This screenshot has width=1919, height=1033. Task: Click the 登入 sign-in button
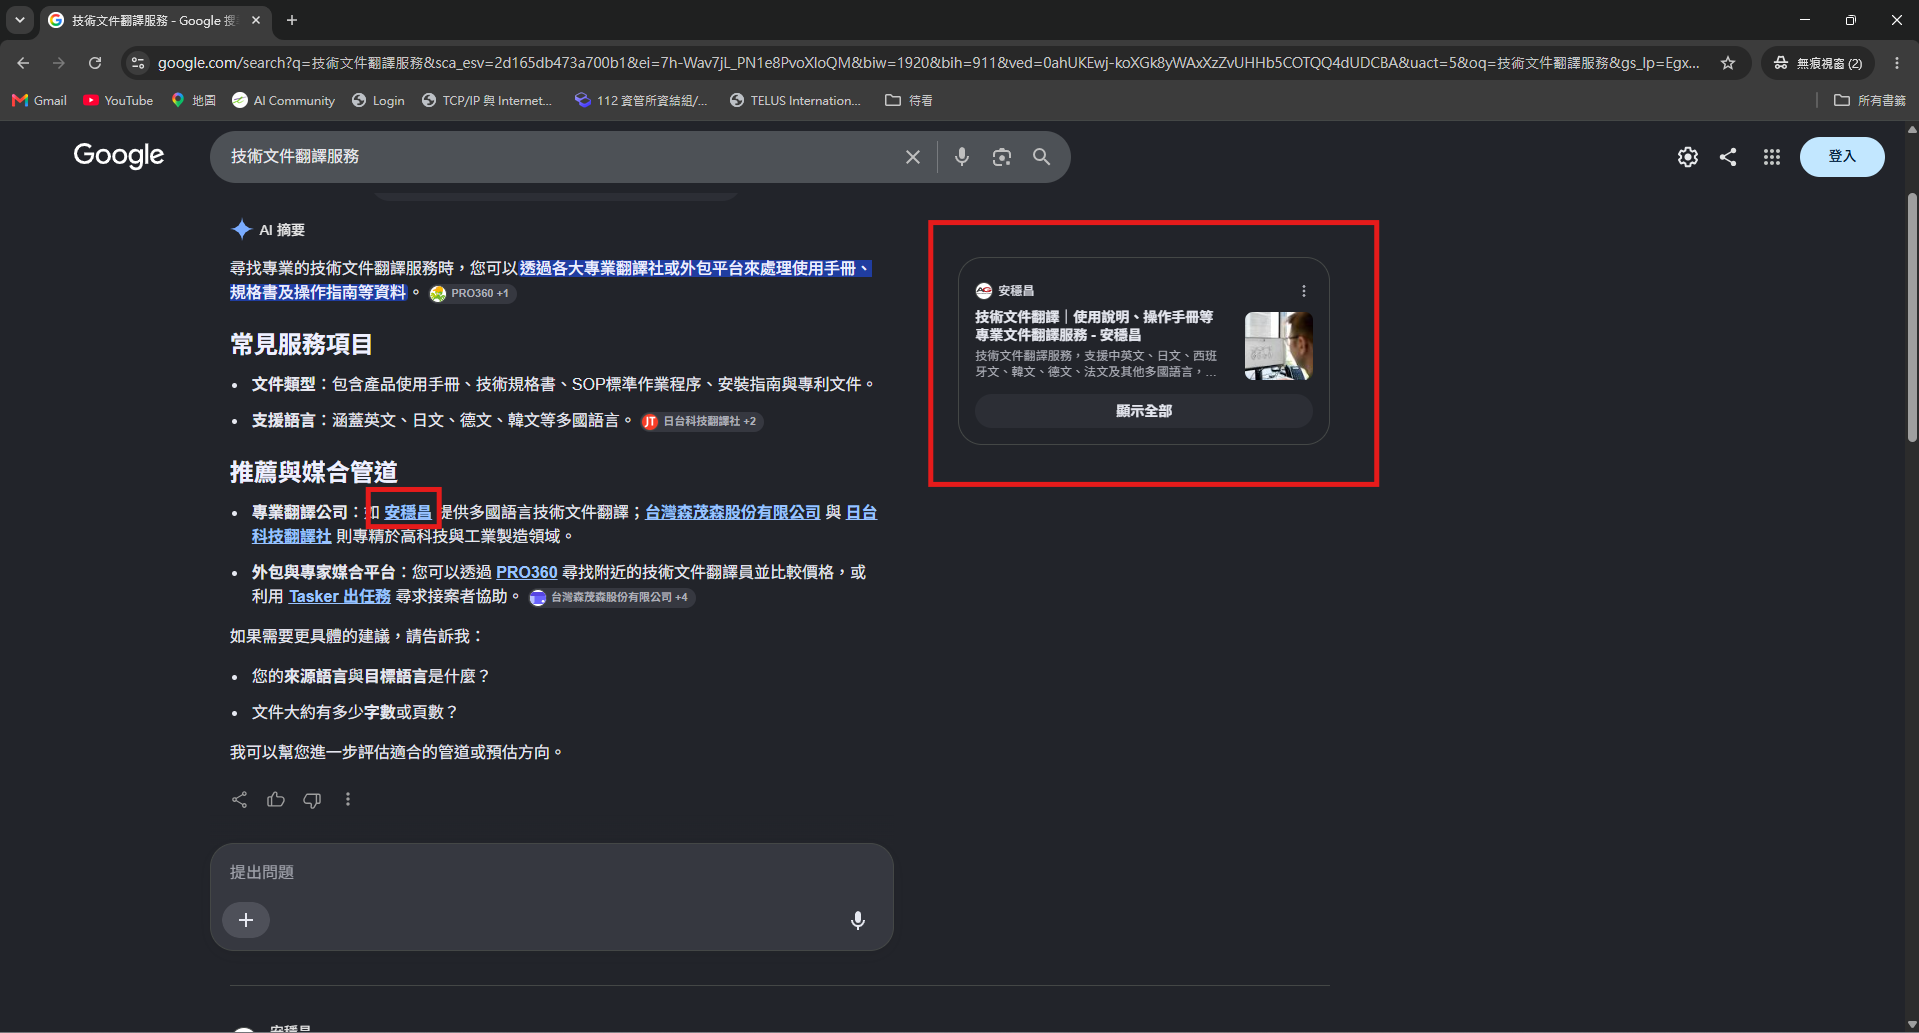tap(1841, 157)
